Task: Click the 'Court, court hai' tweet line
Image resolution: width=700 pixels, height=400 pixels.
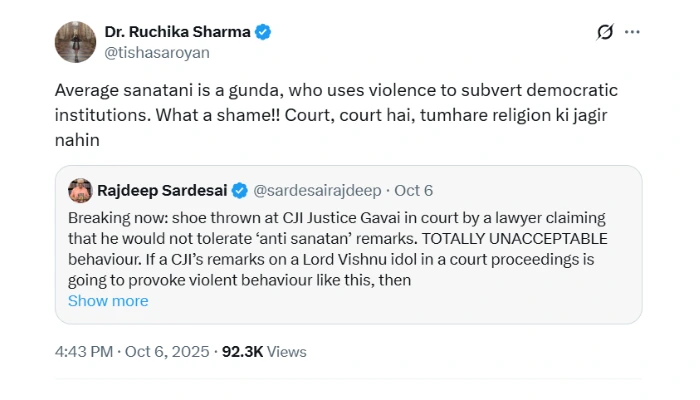Action: click(331, 115)
